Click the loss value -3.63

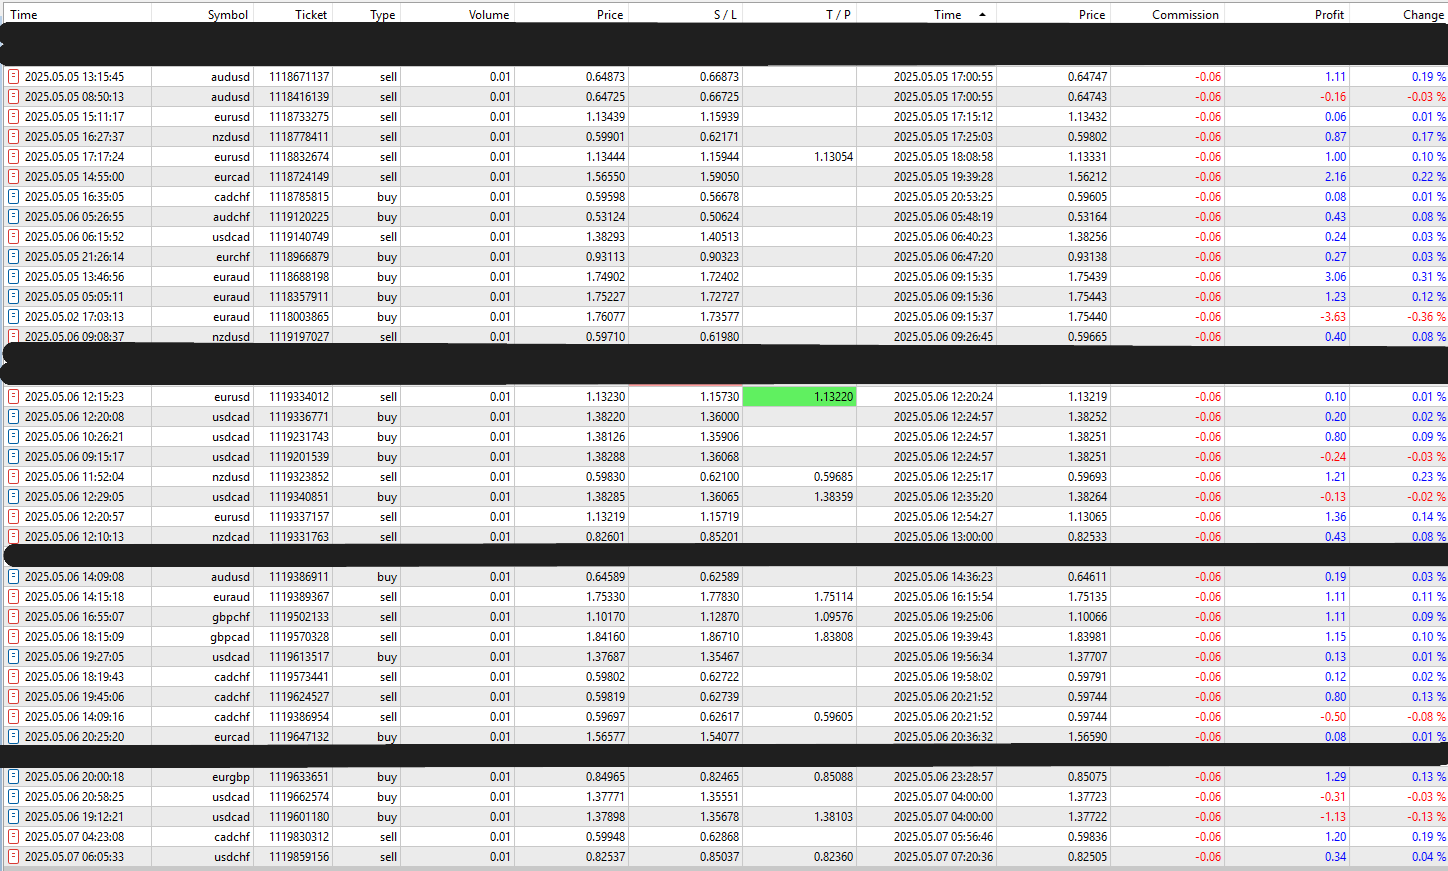(1333, 317)
